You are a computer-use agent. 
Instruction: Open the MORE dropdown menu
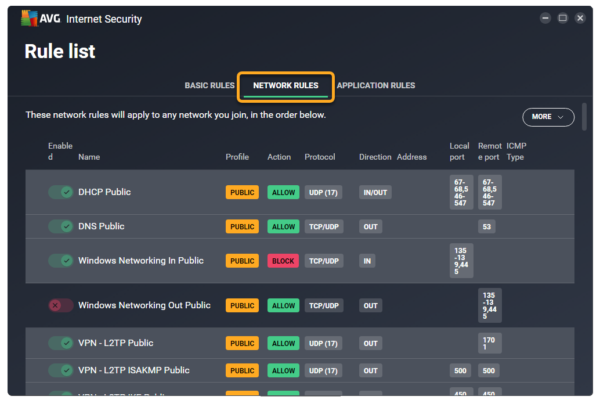548,117
